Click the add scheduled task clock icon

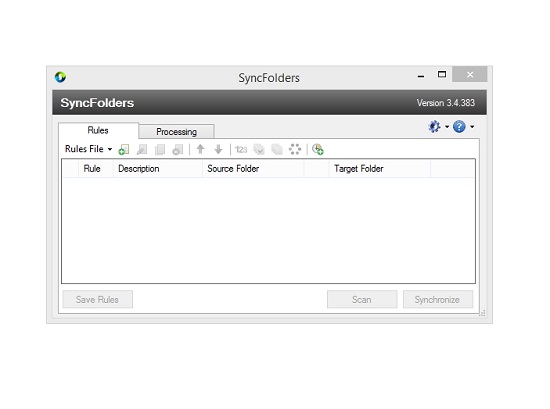pos(317,149)
